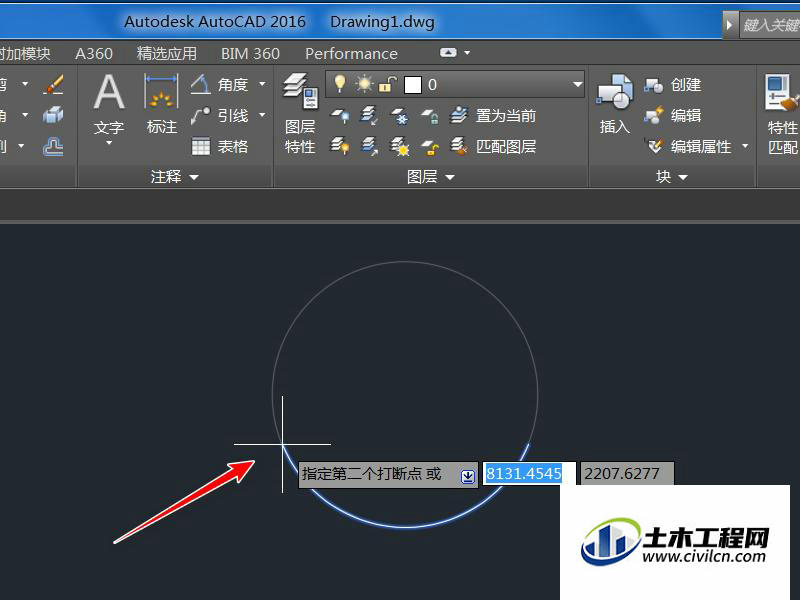Start the 标注 dimension tool

click(162, 104)
